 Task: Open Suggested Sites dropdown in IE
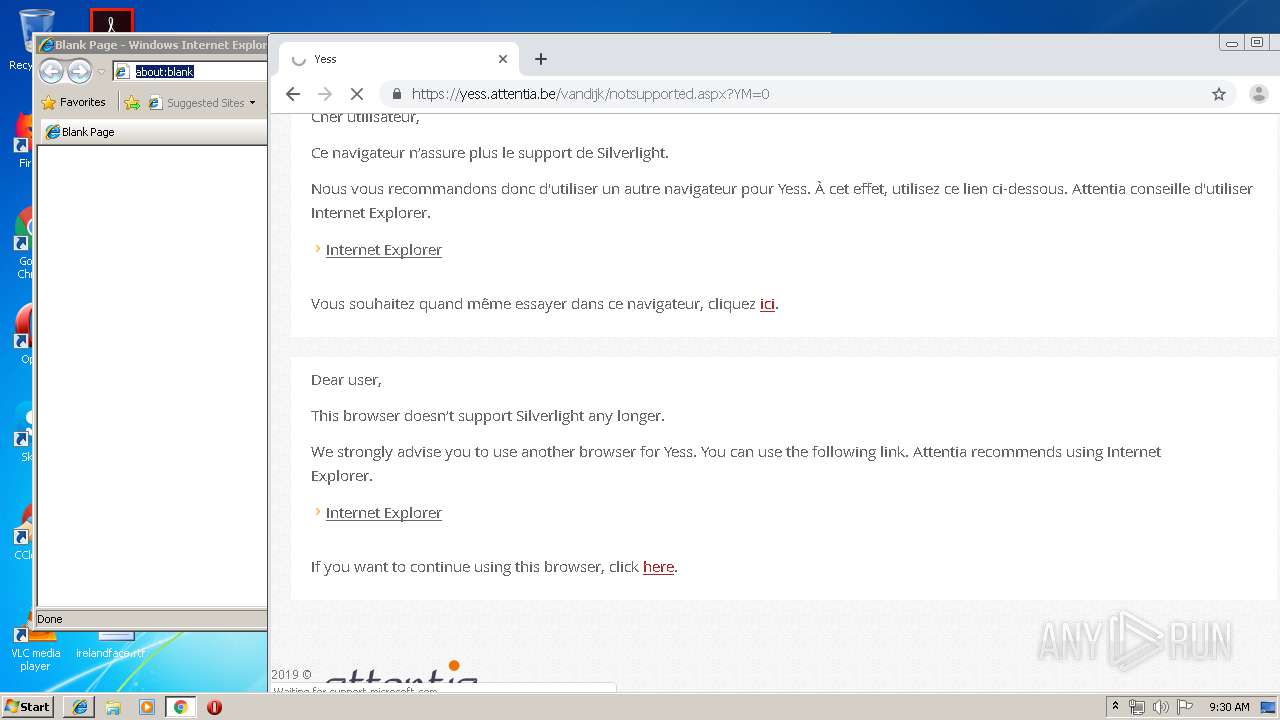click(202, 103)
